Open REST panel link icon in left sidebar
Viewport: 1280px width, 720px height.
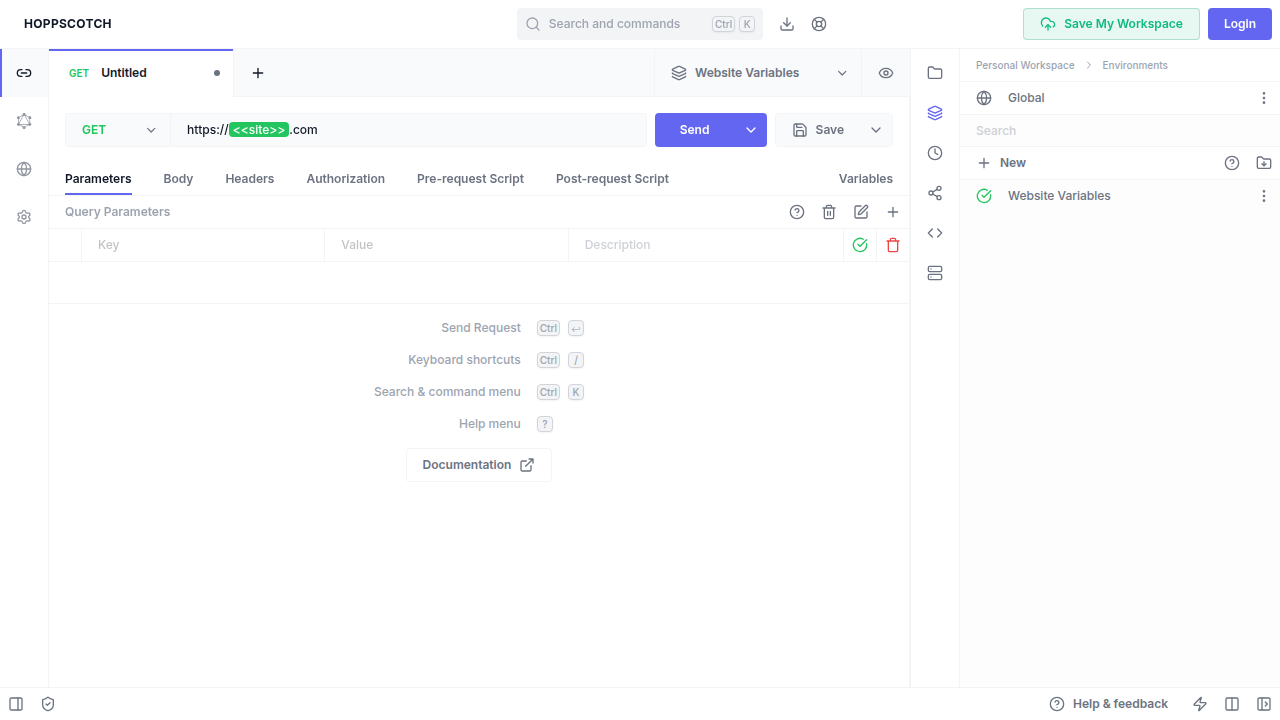(24, 73)
